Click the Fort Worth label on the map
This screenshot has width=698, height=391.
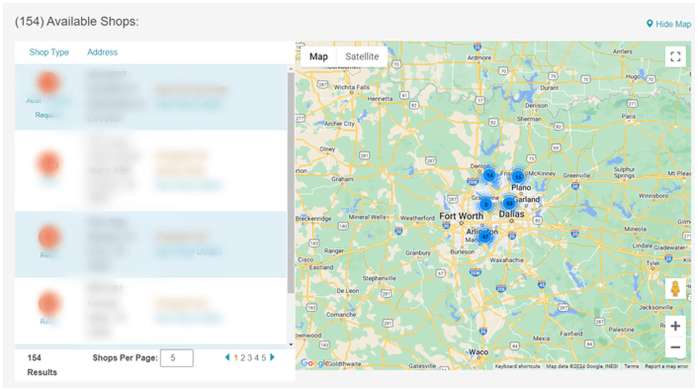461,216
